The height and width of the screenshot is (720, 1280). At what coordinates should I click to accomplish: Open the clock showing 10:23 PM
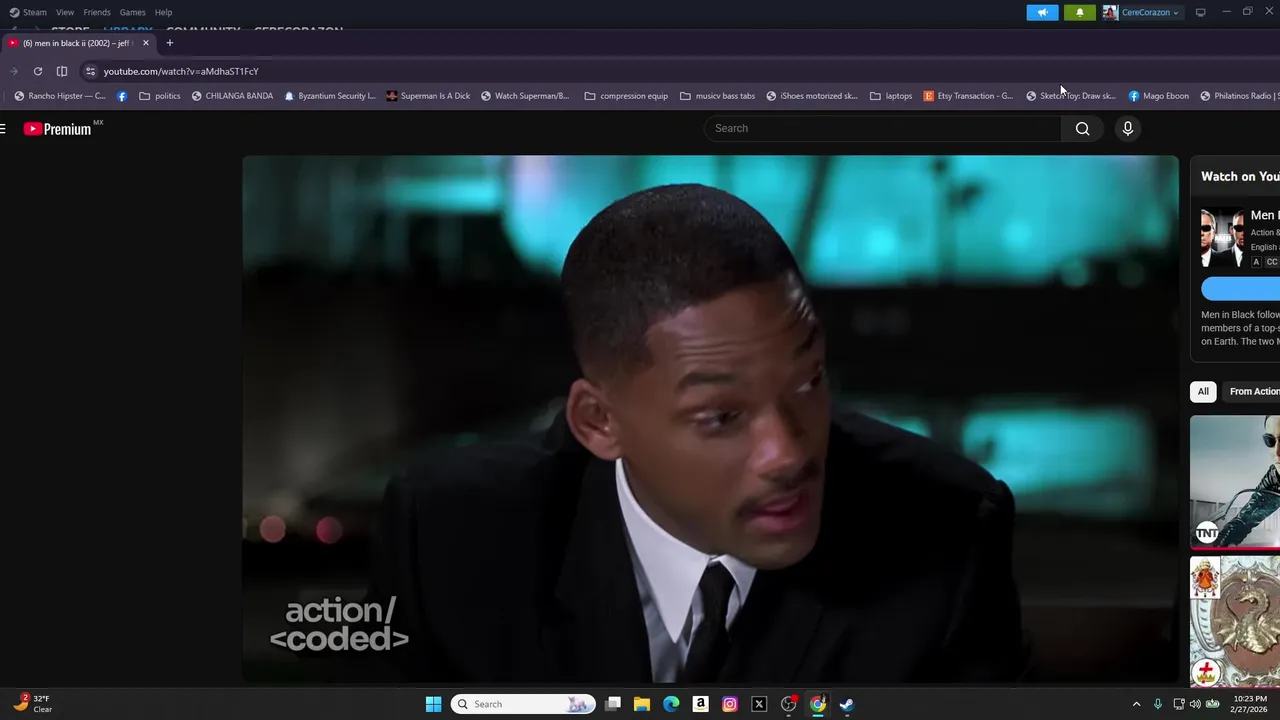coord(1250,704)
